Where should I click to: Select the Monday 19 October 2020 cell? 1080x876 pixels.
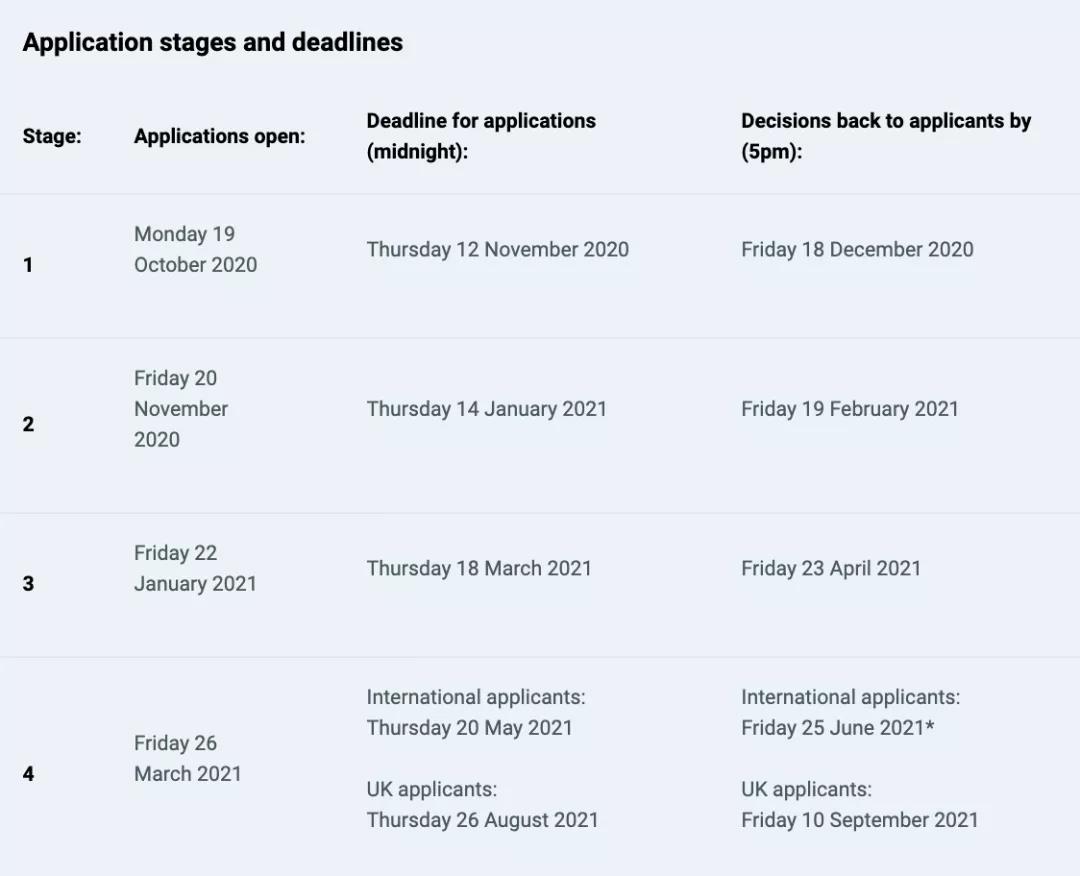196,249
